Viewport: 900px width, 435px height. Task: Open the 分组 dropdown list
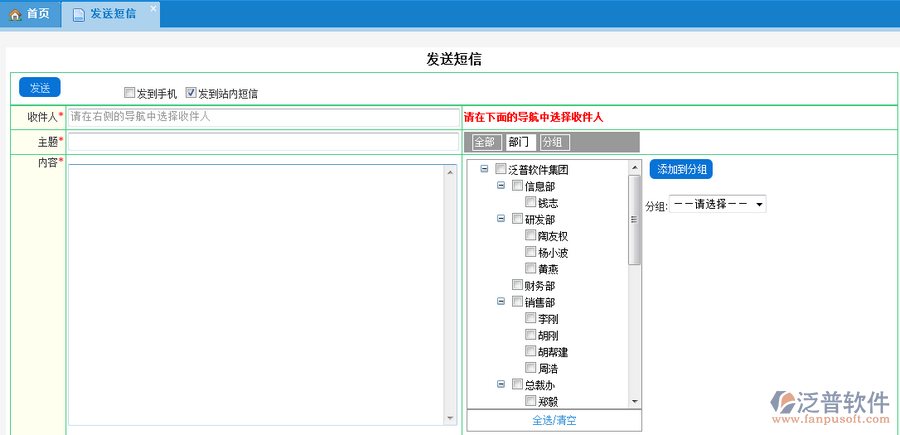(x=717, y=204)
